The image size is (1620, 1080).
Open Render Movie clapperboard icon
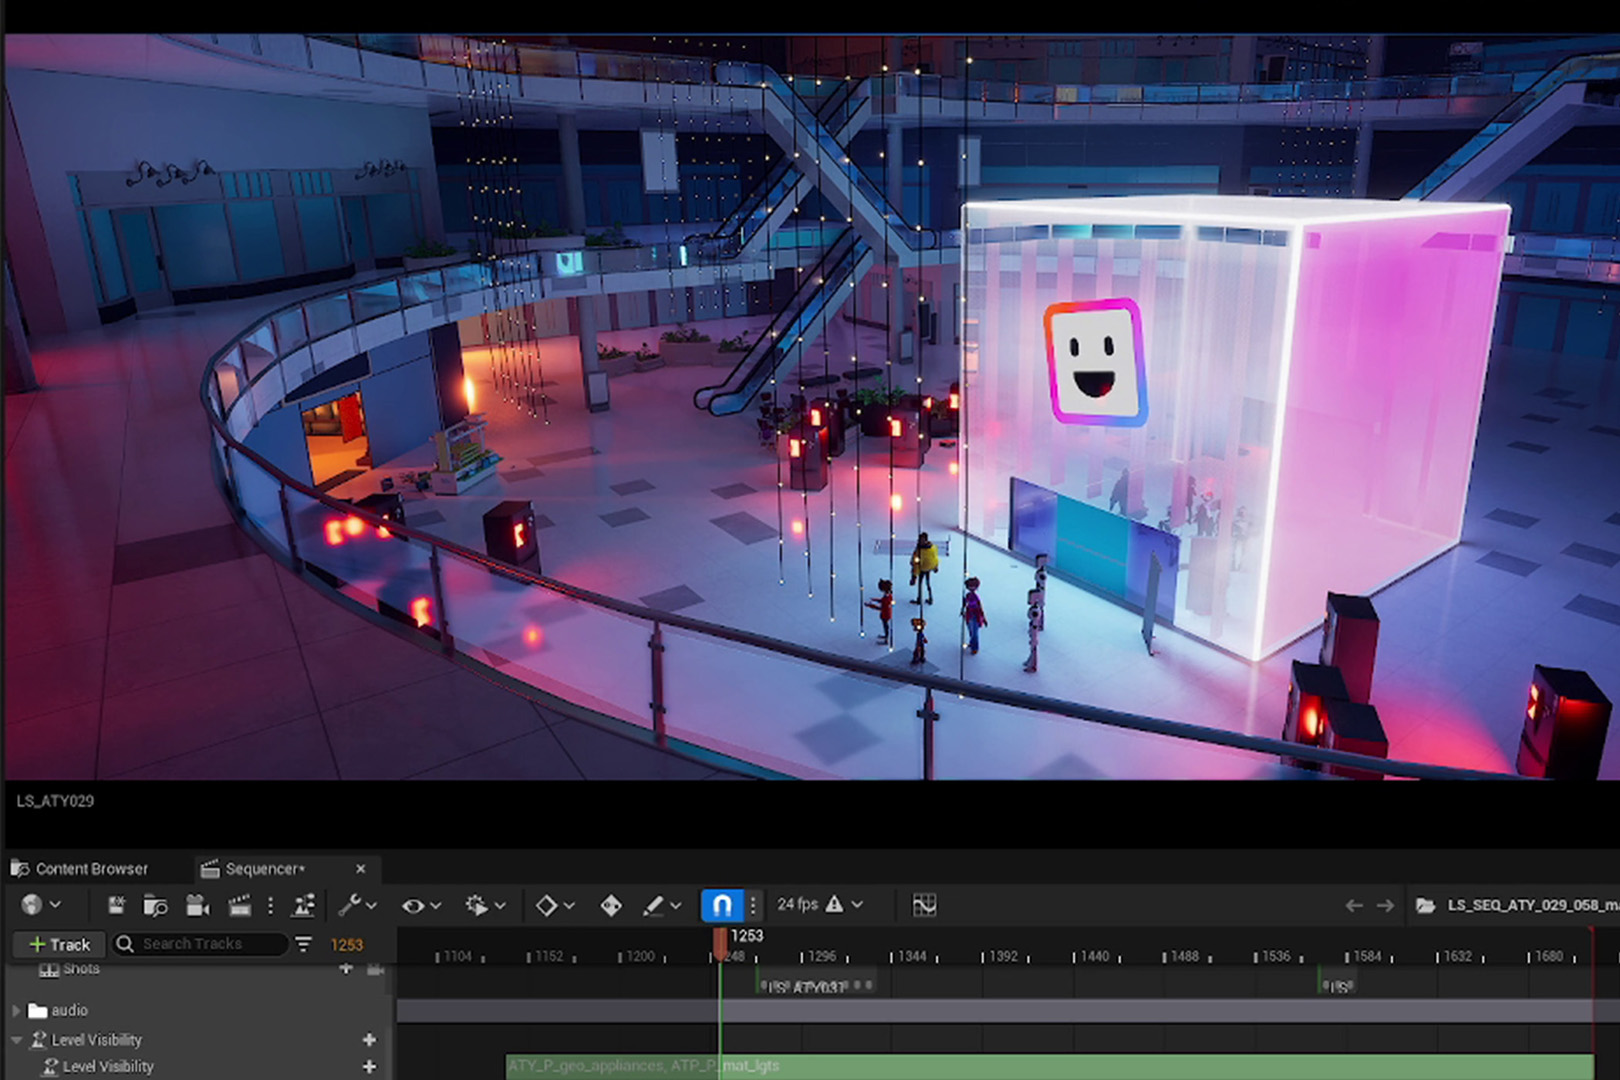[x=239, y=905]
